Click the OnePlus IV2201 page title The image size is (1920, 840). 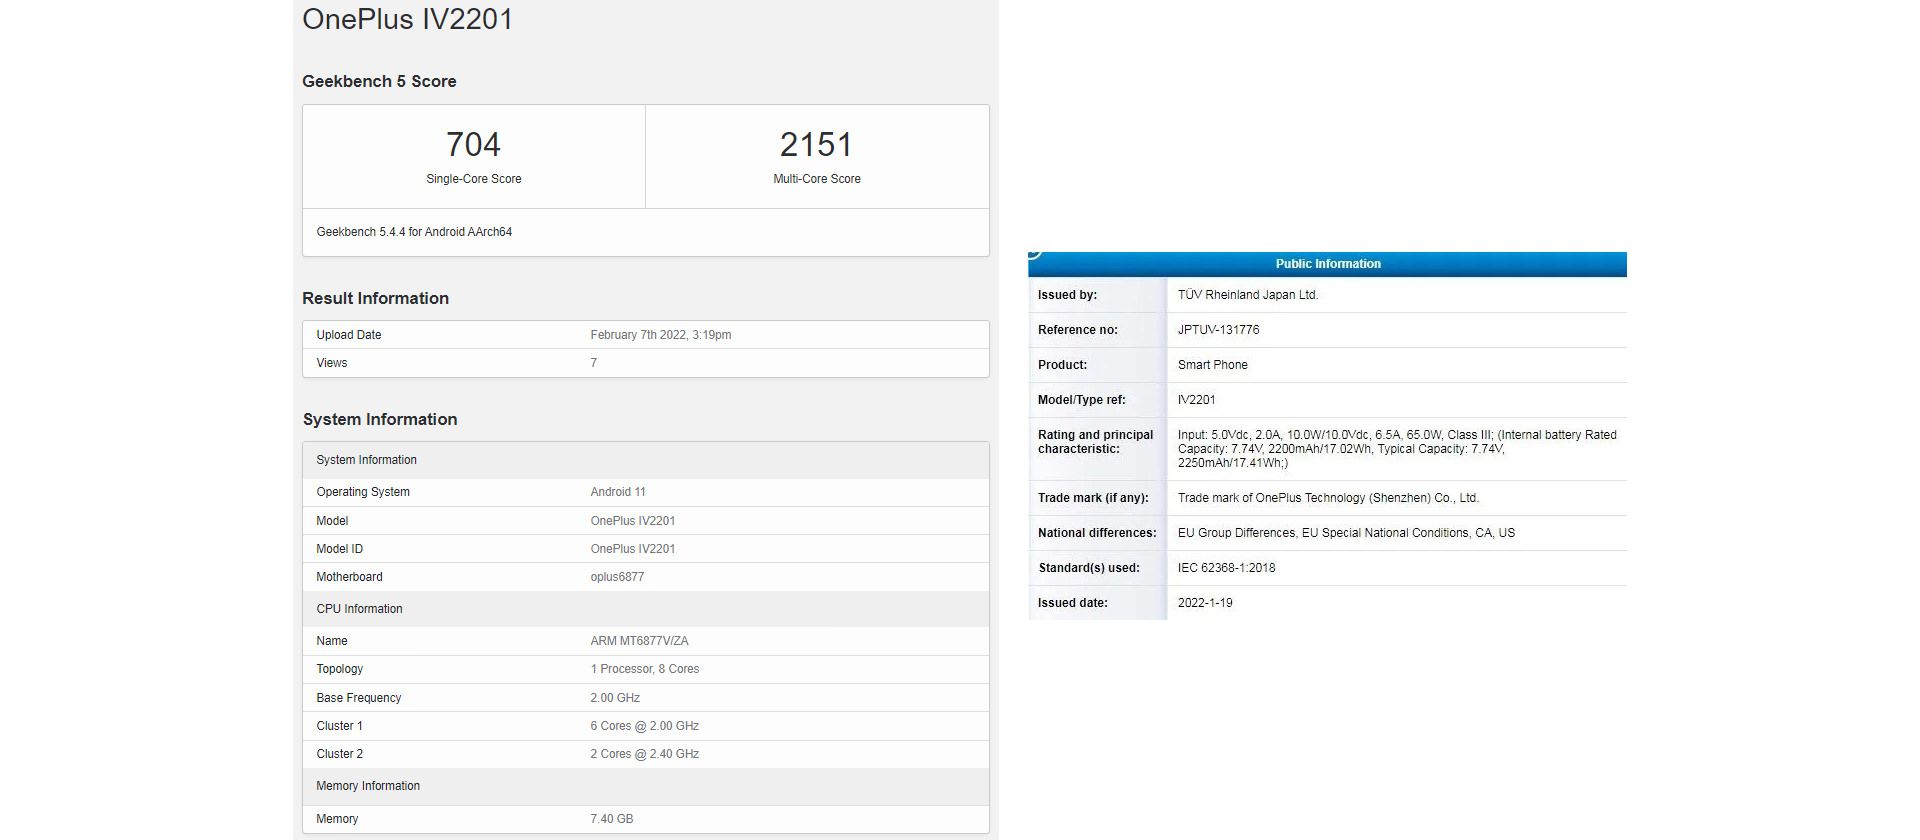pos(407,19)
